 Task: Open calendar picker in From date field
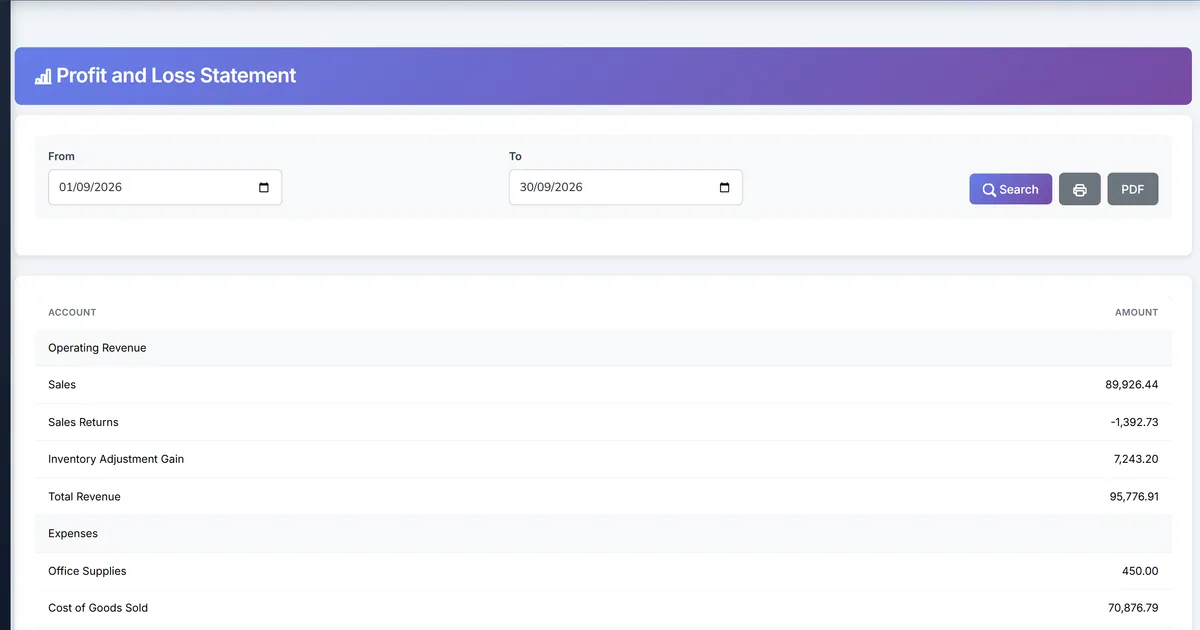click(264, 187)
